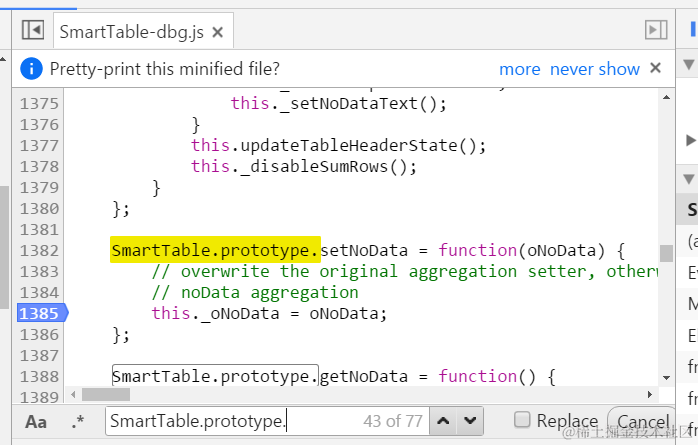Click the horizontal scrollbar thumb
This screenshot has width=698, height=445.
pos(106,394)
